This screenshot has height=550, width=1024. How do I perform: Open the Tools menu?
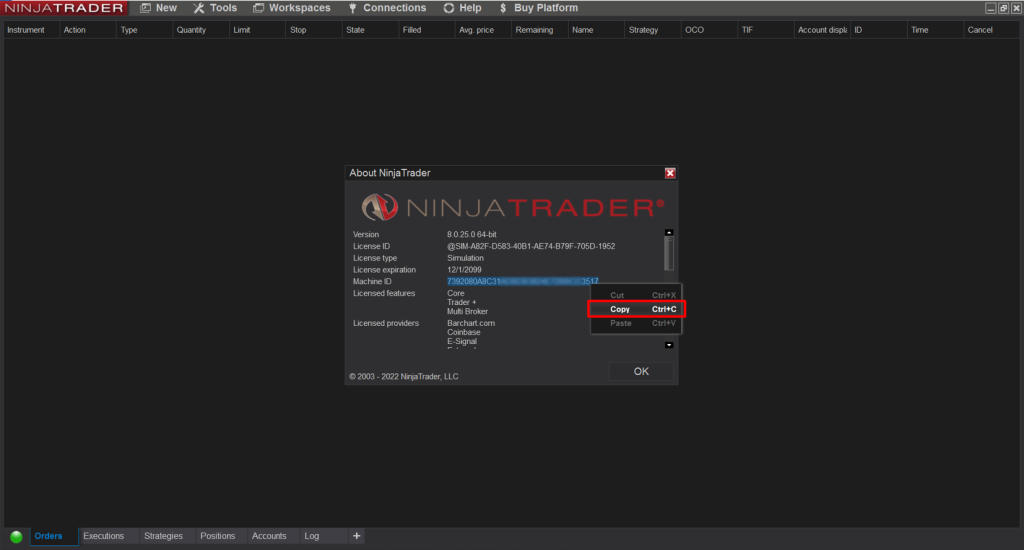[x=215, y=8]
